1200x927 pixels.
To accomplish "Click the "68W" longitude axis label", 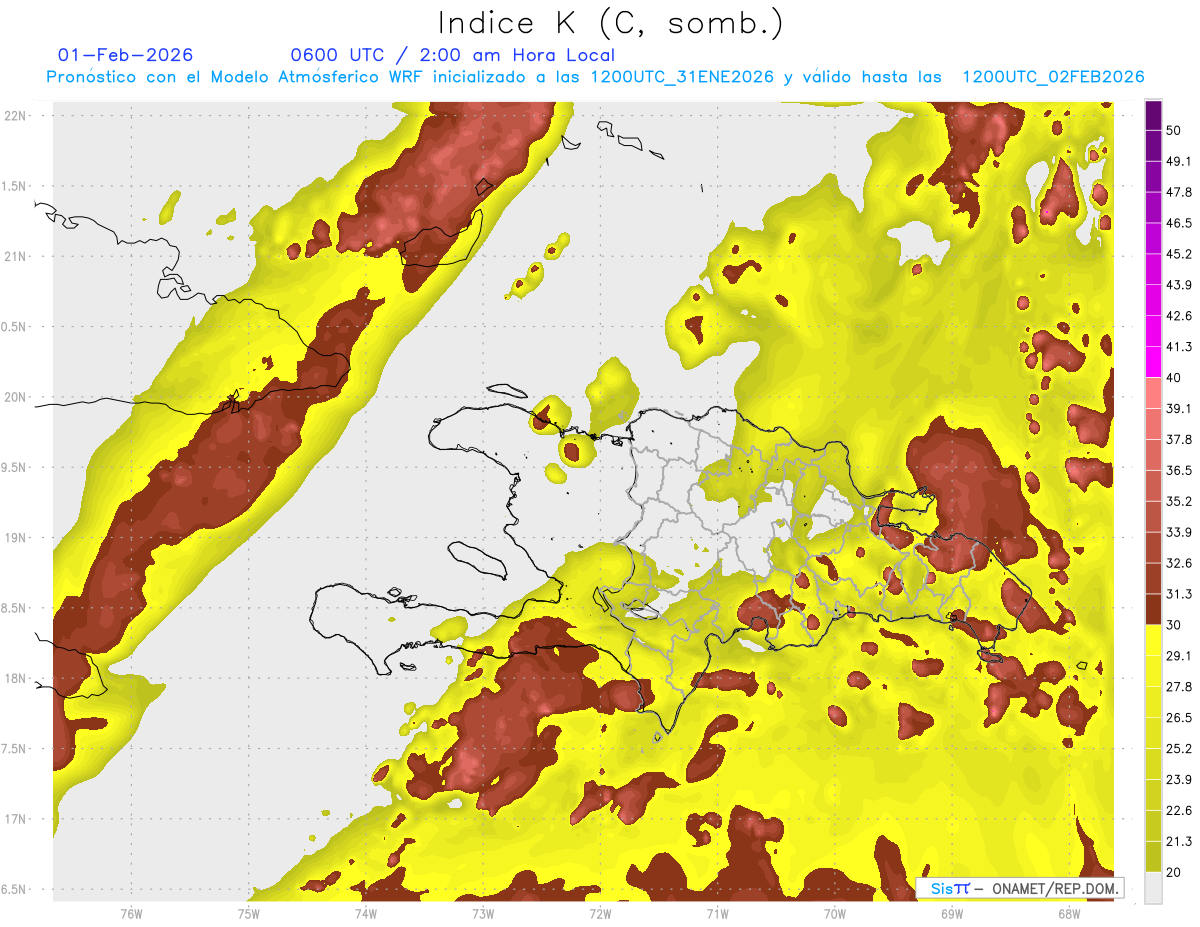I will (1069, 913).
